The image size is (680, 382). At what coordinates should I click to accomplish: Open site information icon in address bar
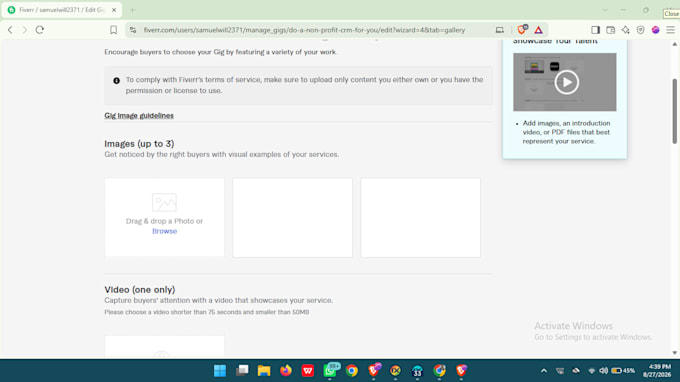click(x=133, y=30)
